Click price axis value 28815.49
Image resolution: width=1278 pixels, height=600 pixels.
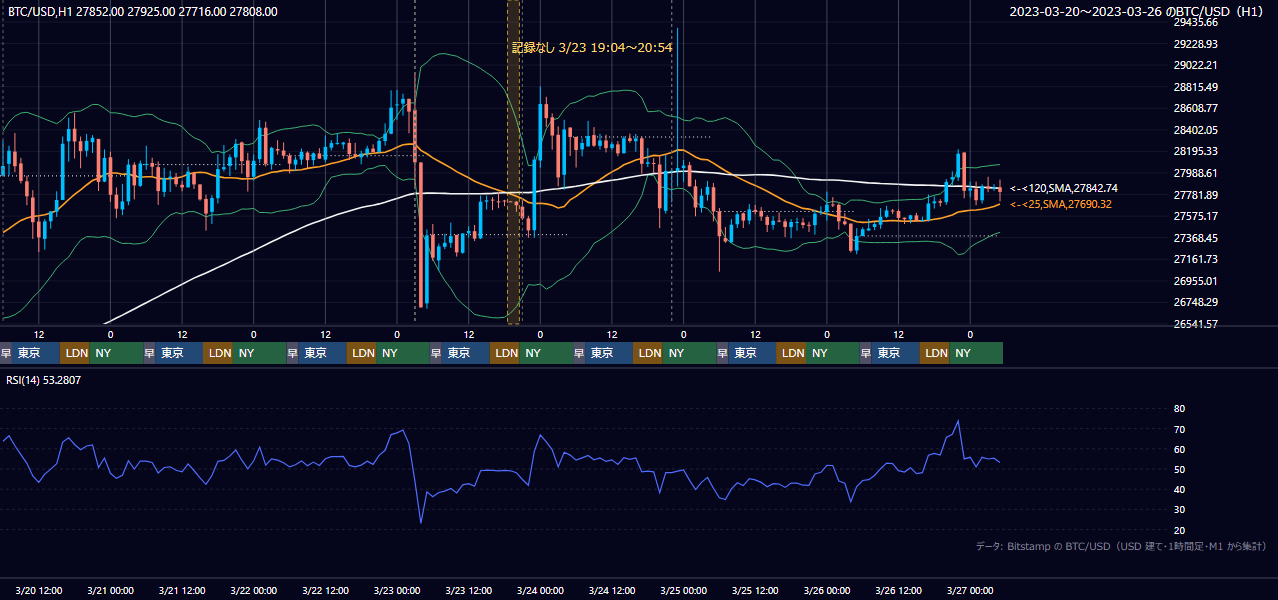(1195, 87)
